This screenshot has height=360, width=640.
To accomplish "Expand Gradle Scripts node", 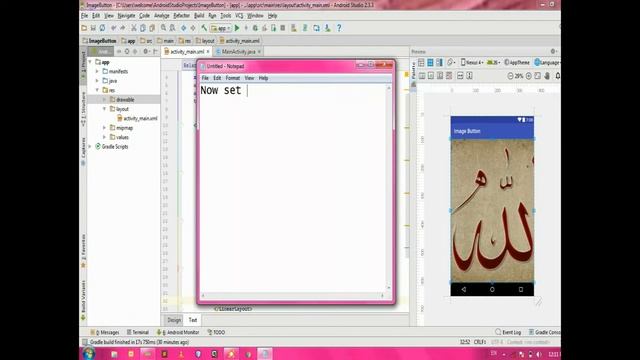I will coord(90,147).
